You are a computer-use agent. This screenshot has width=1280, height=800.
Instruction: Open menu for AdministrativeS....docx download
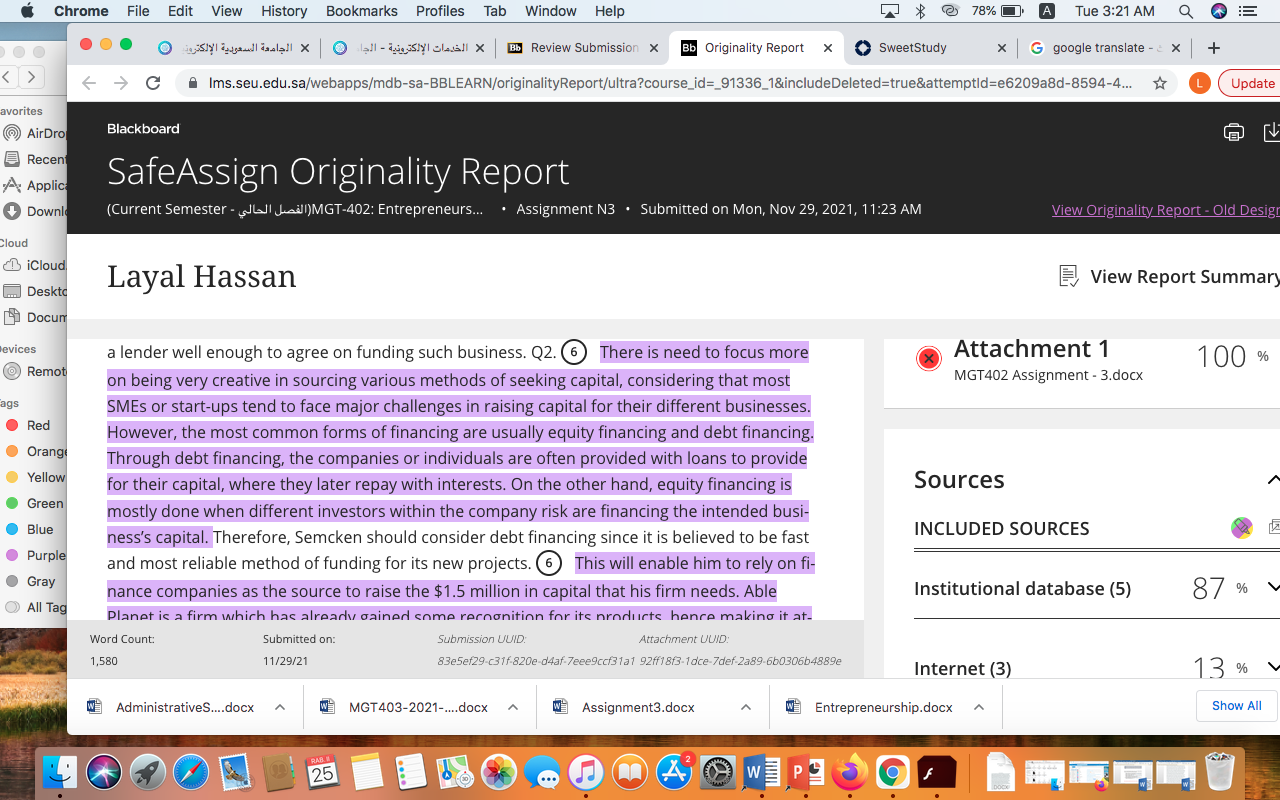tap(280, 707)
